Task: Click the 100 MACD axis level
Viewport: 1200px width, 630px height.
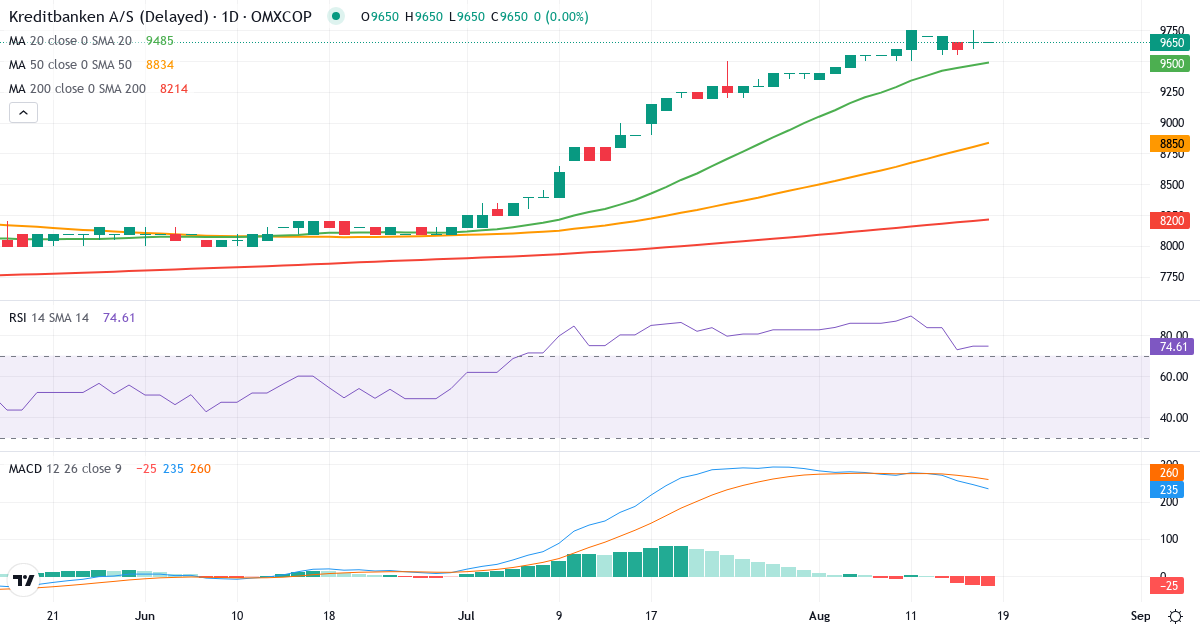Action: (1171, 539)
